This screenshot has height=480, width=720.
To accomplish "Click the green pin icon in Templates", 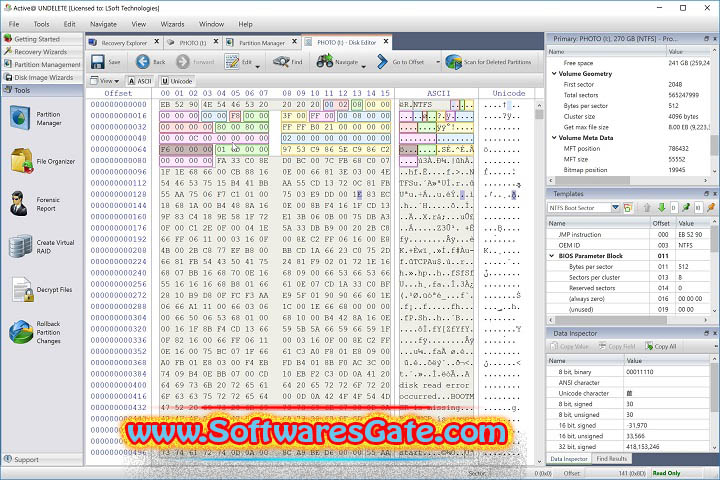I will coord(686,208).
